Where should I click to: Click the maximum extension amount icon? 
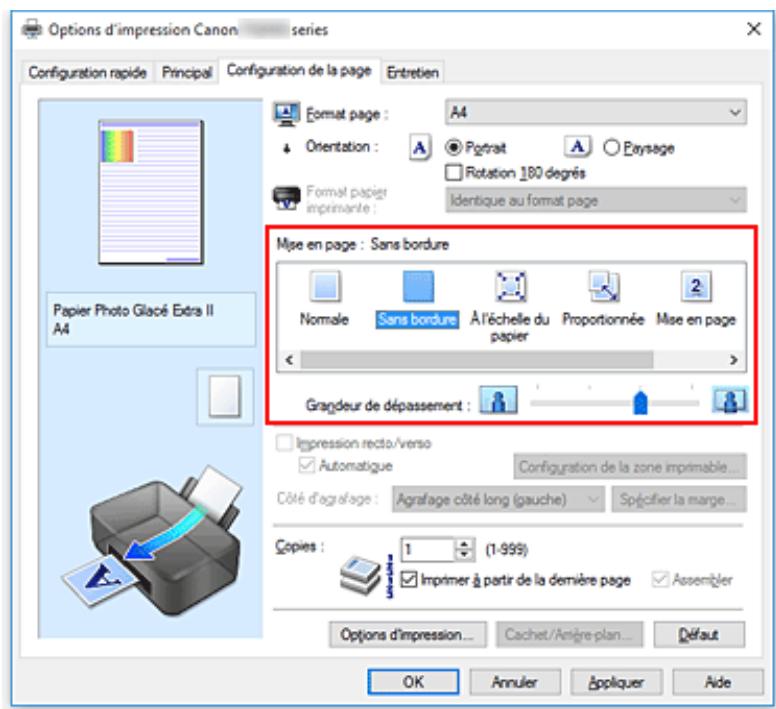[x=730, y=400]
